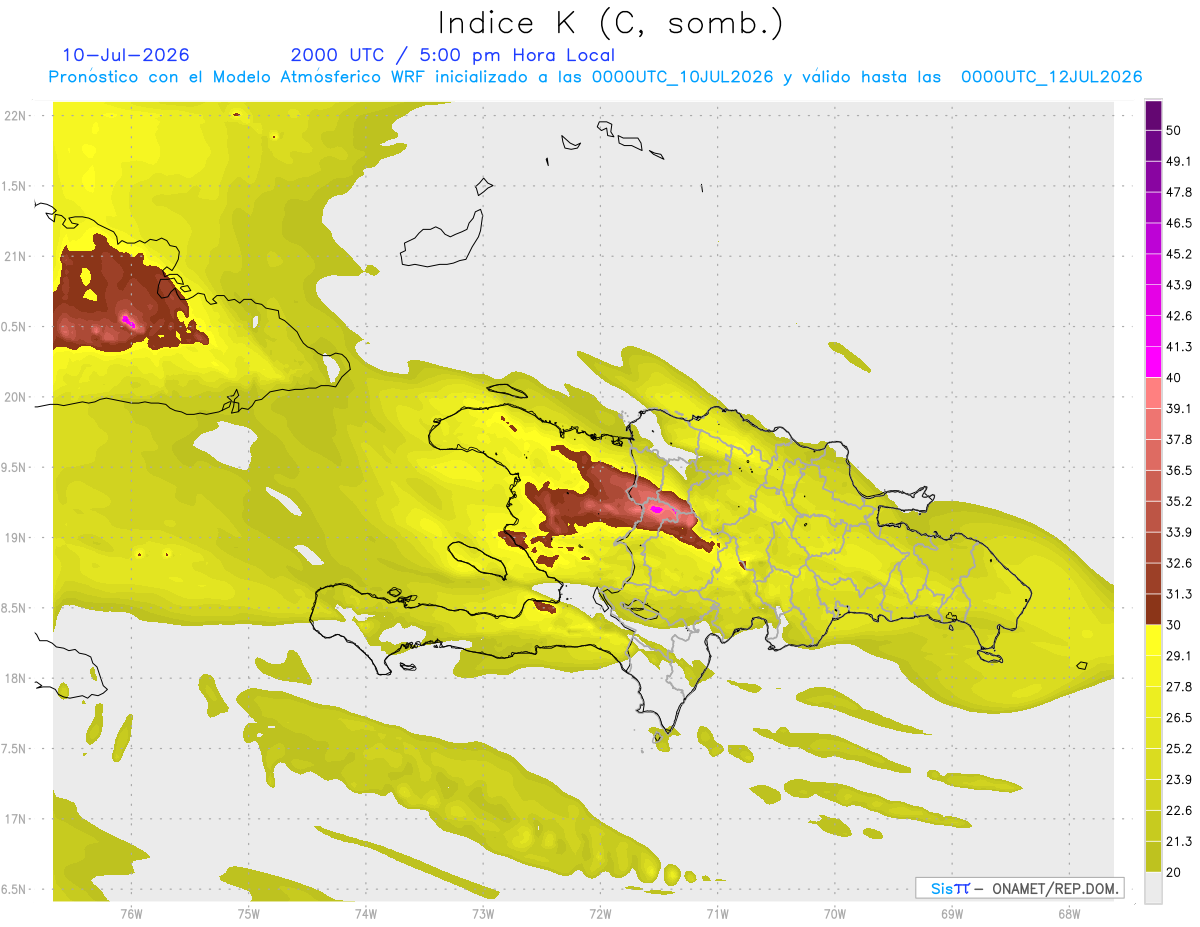Click the '35.2' color scale label
1200x927 pixels.
tap(1180, 501)
